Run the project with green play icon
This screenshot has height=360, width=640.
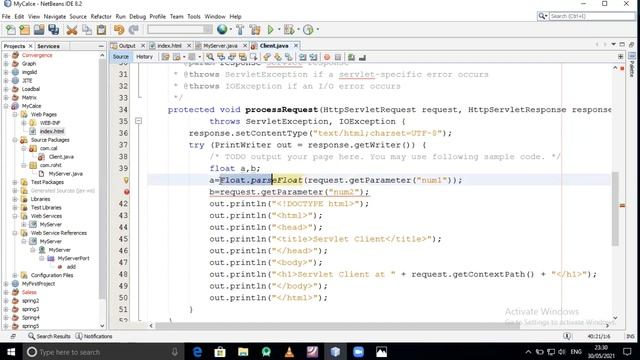click(270, 29)
